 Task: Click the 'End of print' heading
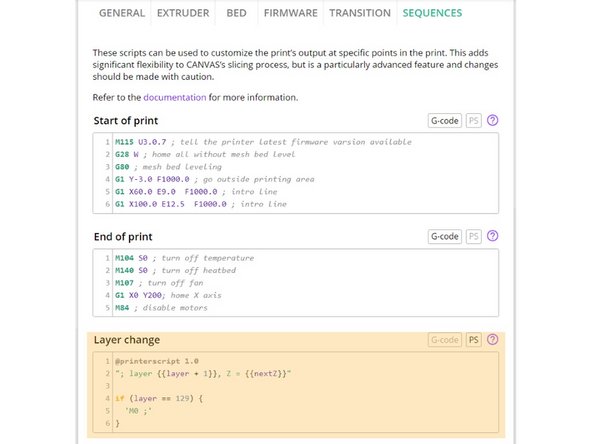coord(123,237)
